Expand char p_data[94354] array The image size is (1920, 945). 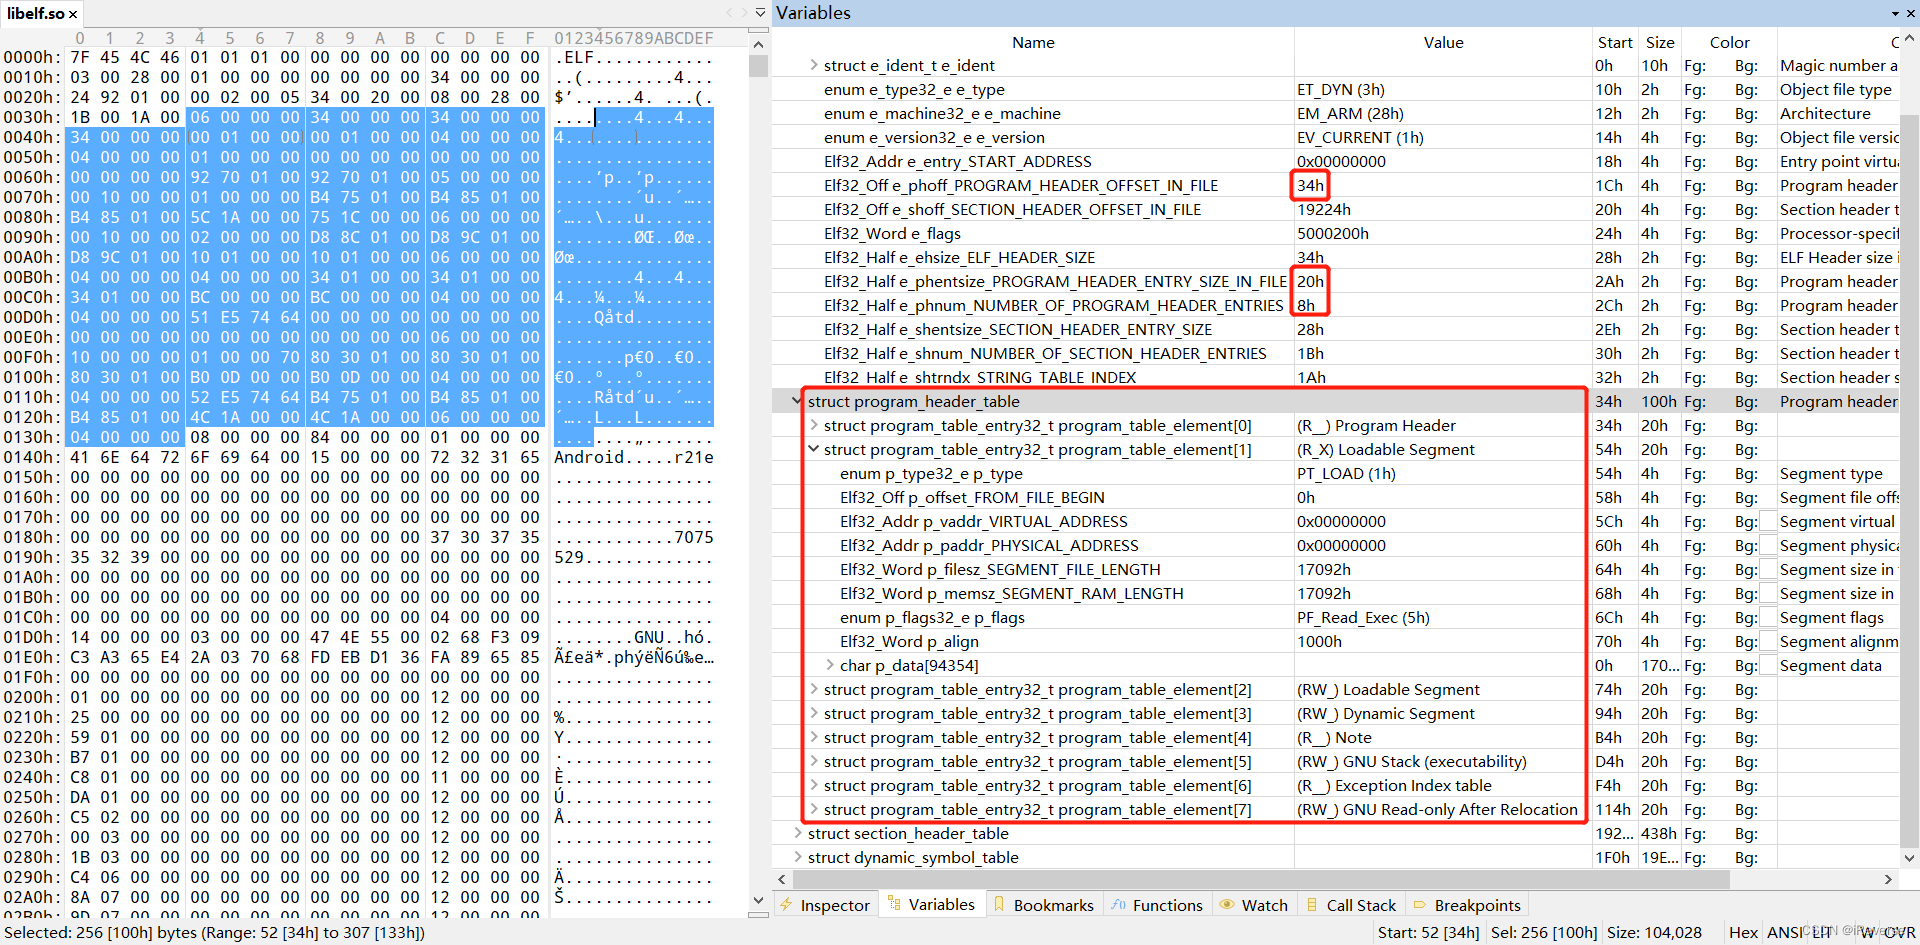coord(830,665)
